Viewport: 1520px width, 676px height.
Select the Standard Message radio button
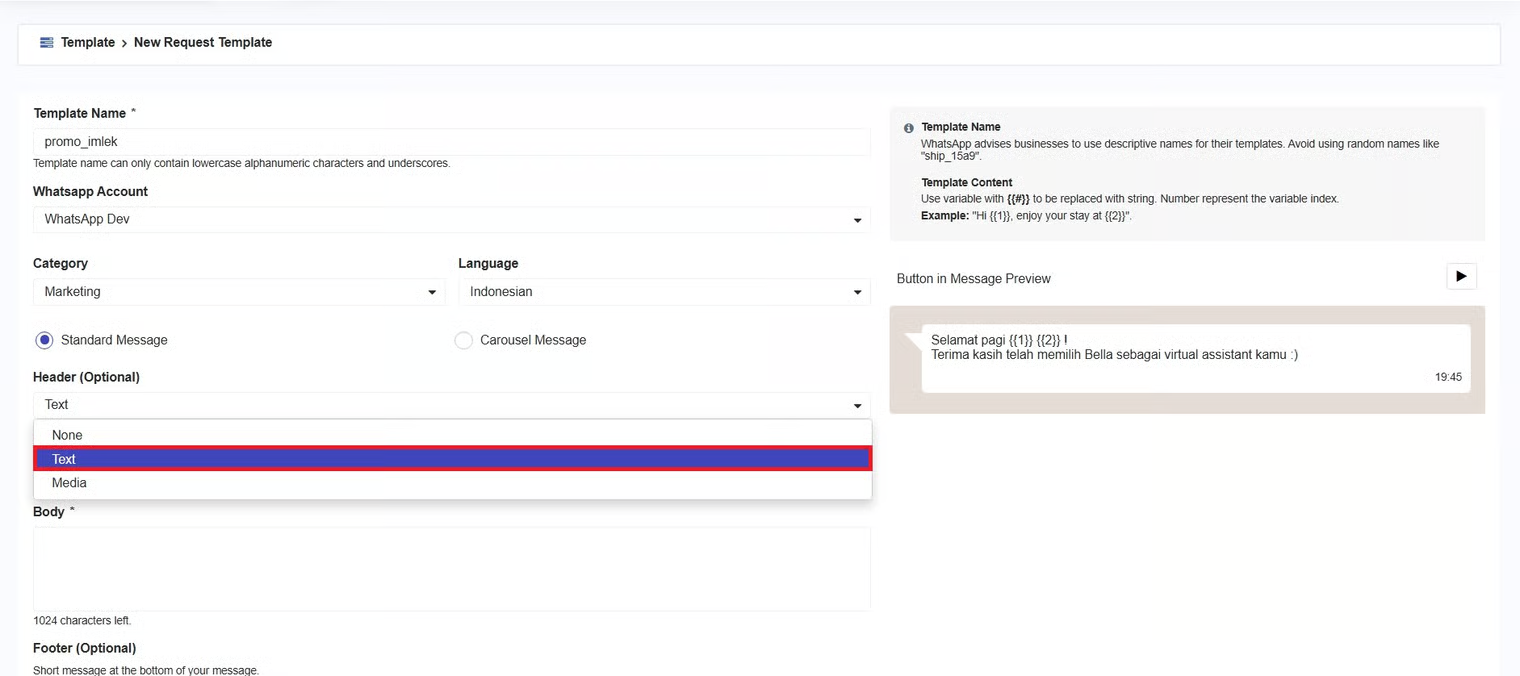45,340
